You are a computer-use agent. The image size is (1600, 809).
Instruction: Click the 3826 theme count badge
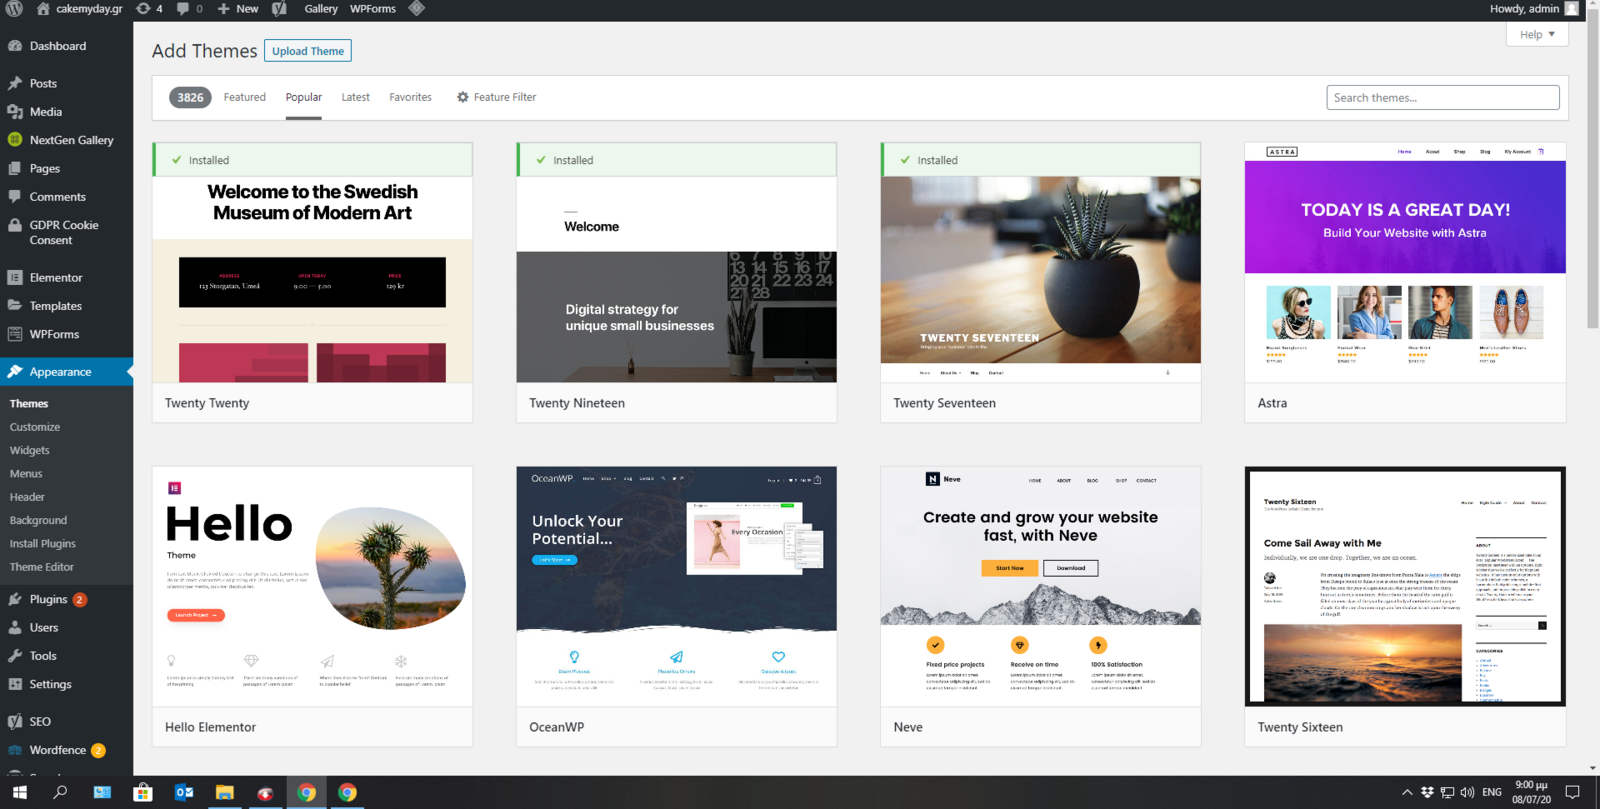coord(190,97)
